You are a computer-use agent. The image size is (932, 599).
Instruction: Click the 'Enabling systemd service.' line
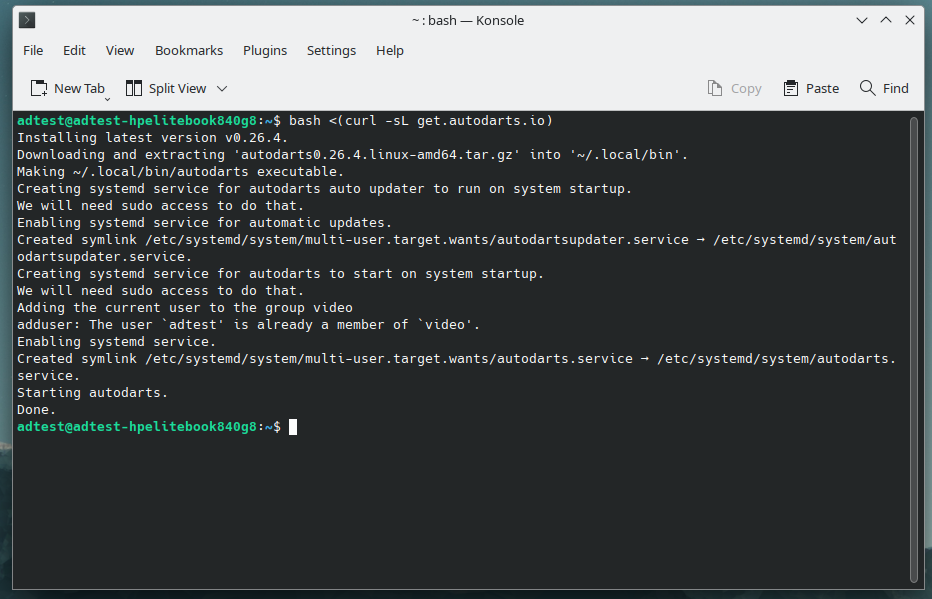point(116,342)
